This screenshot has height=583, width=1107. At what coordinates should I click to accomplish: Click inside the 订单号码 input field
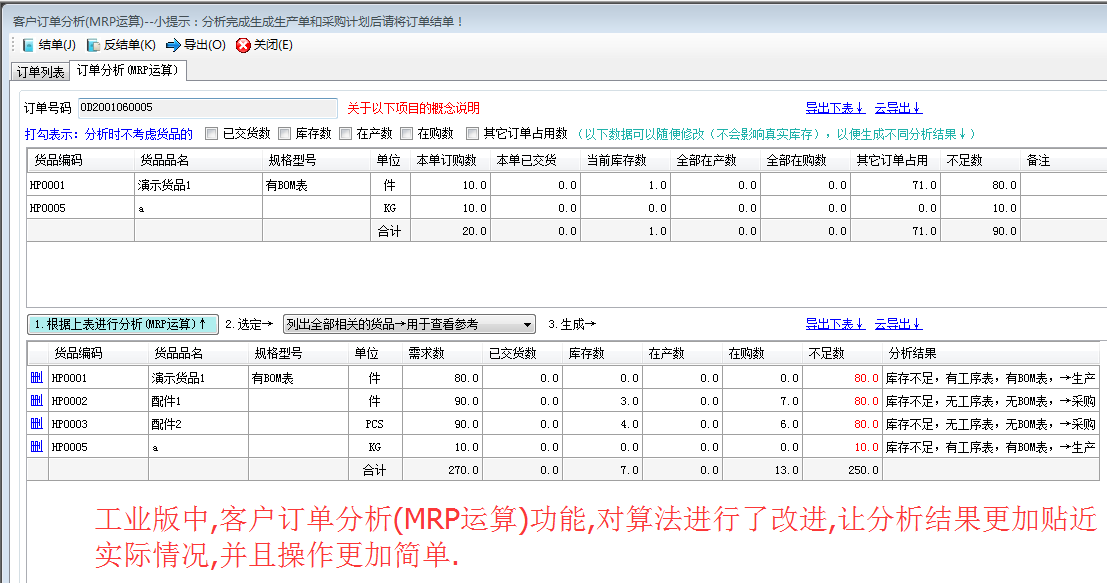[x=210, y=106]
